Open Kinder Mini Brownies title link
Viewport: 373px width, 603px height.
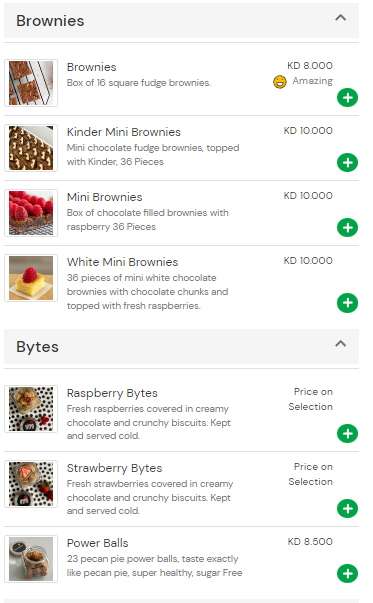(x=124, y=132)
